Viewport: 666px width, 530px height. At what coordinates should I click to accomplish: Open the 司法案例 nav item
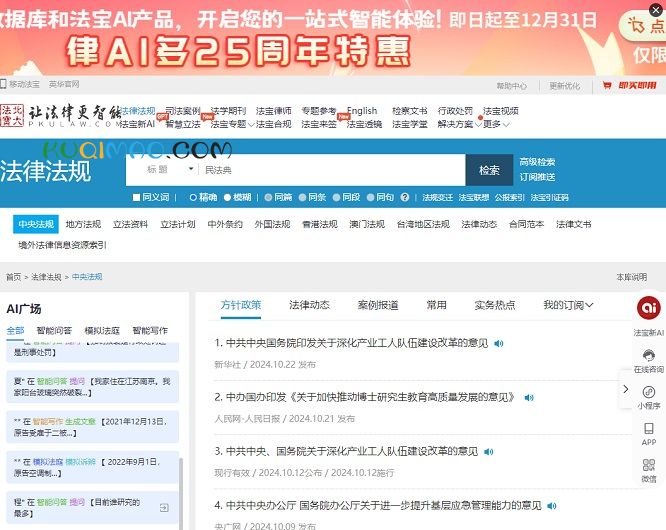pyautogui.click(x=183, y=111)
